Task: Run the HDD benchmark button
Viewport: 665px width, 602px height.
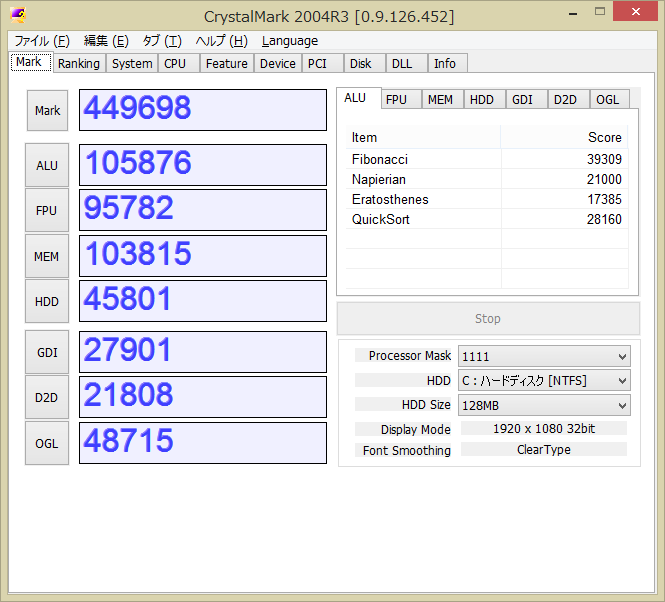Action: pyautogui.click(x=47, y=301)
